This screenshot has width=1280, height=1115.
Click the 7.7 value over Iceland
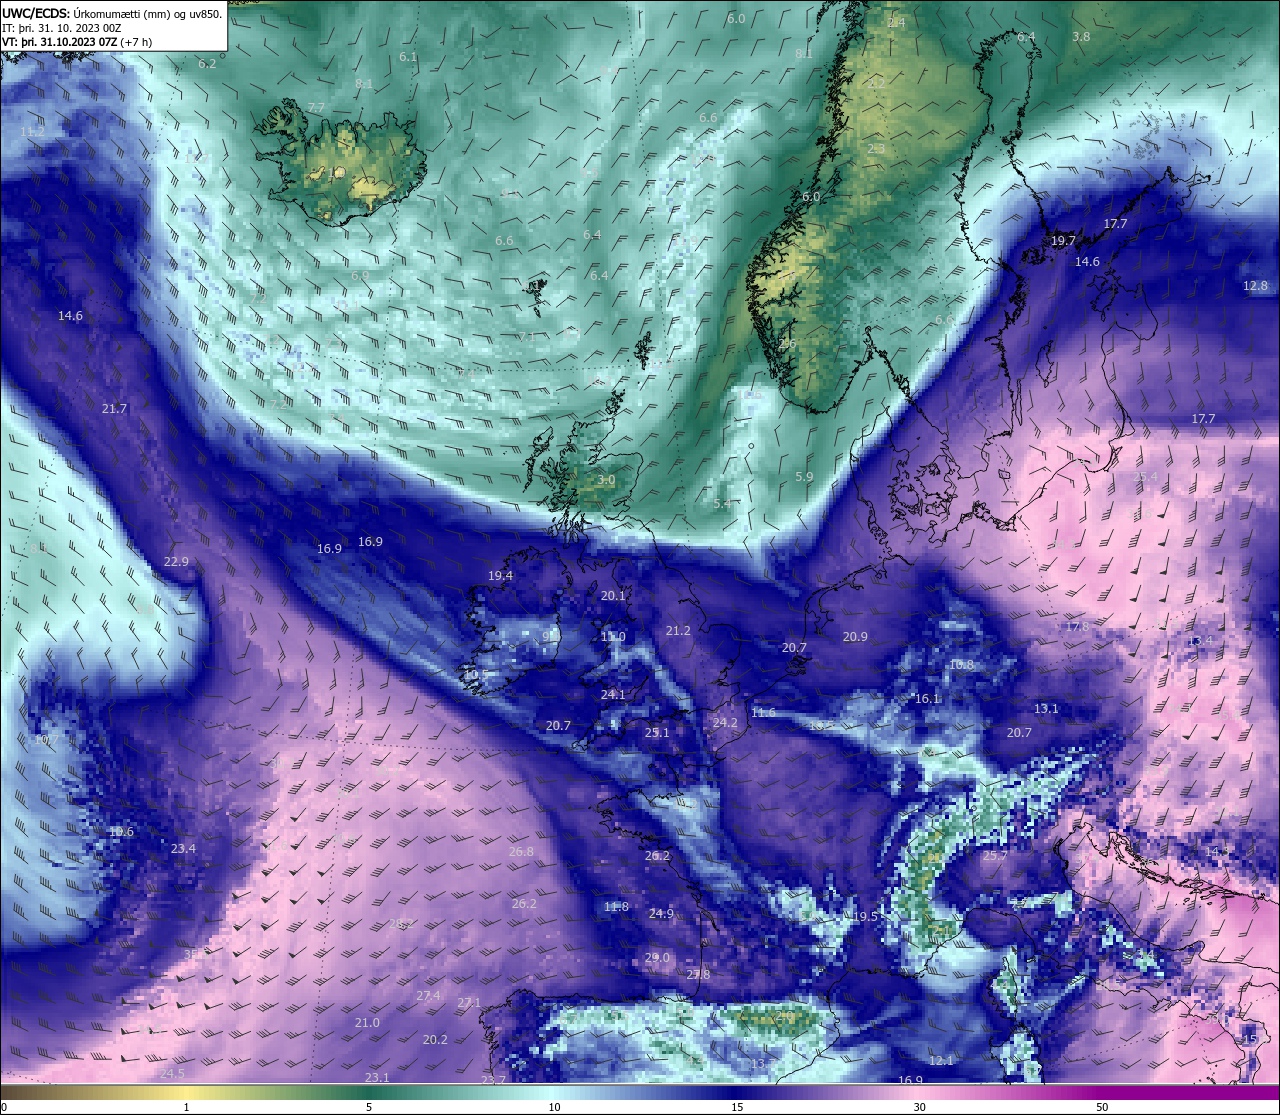[x=316, y=108]
